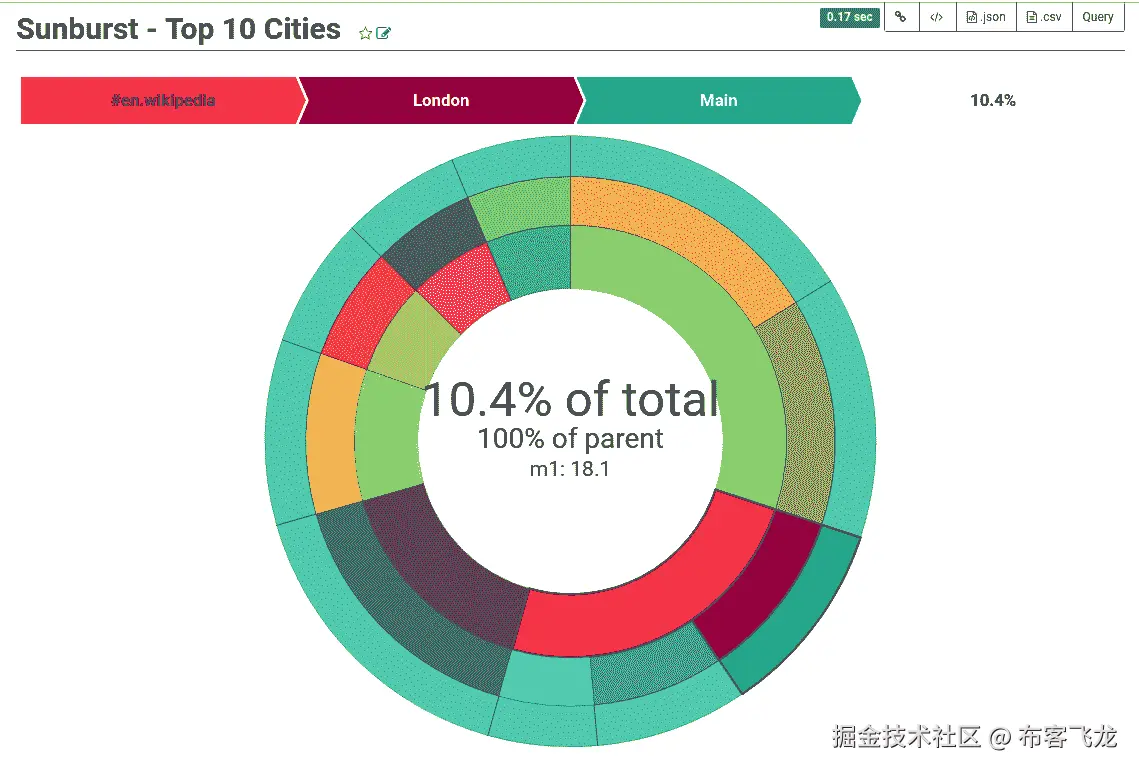
Task: Click the favorite star icon beside title
Action: pos(365,33)
